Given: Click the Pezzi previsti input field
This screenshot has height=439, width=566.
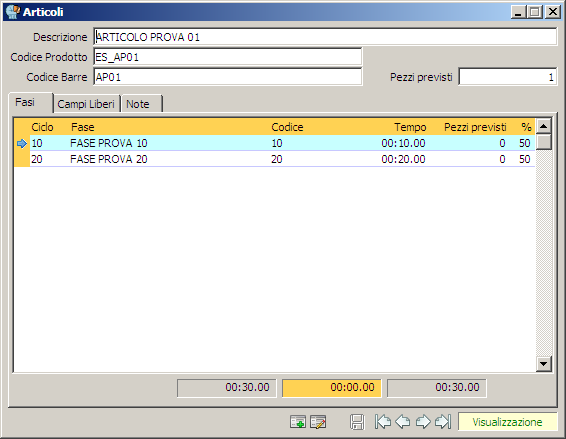Looking at the screenshot, I should tap(508, 77).
